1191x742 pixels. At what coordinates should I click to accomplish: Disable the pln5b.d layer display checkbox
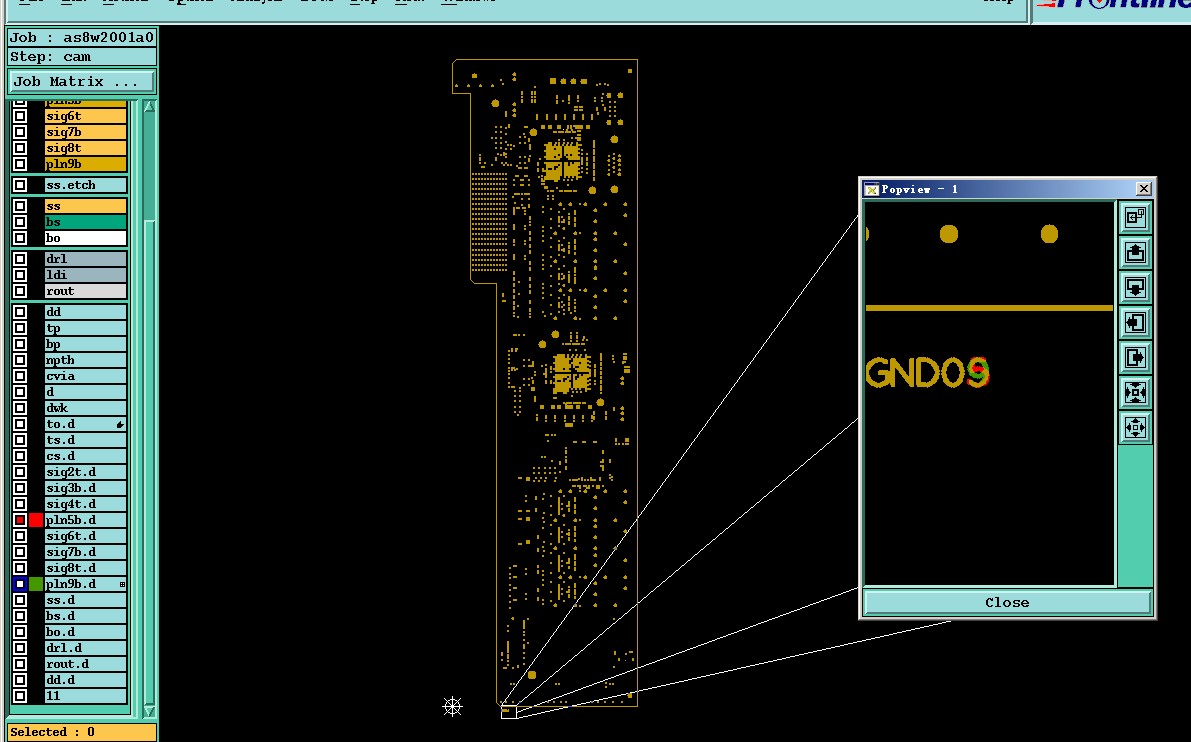(20, 520)
